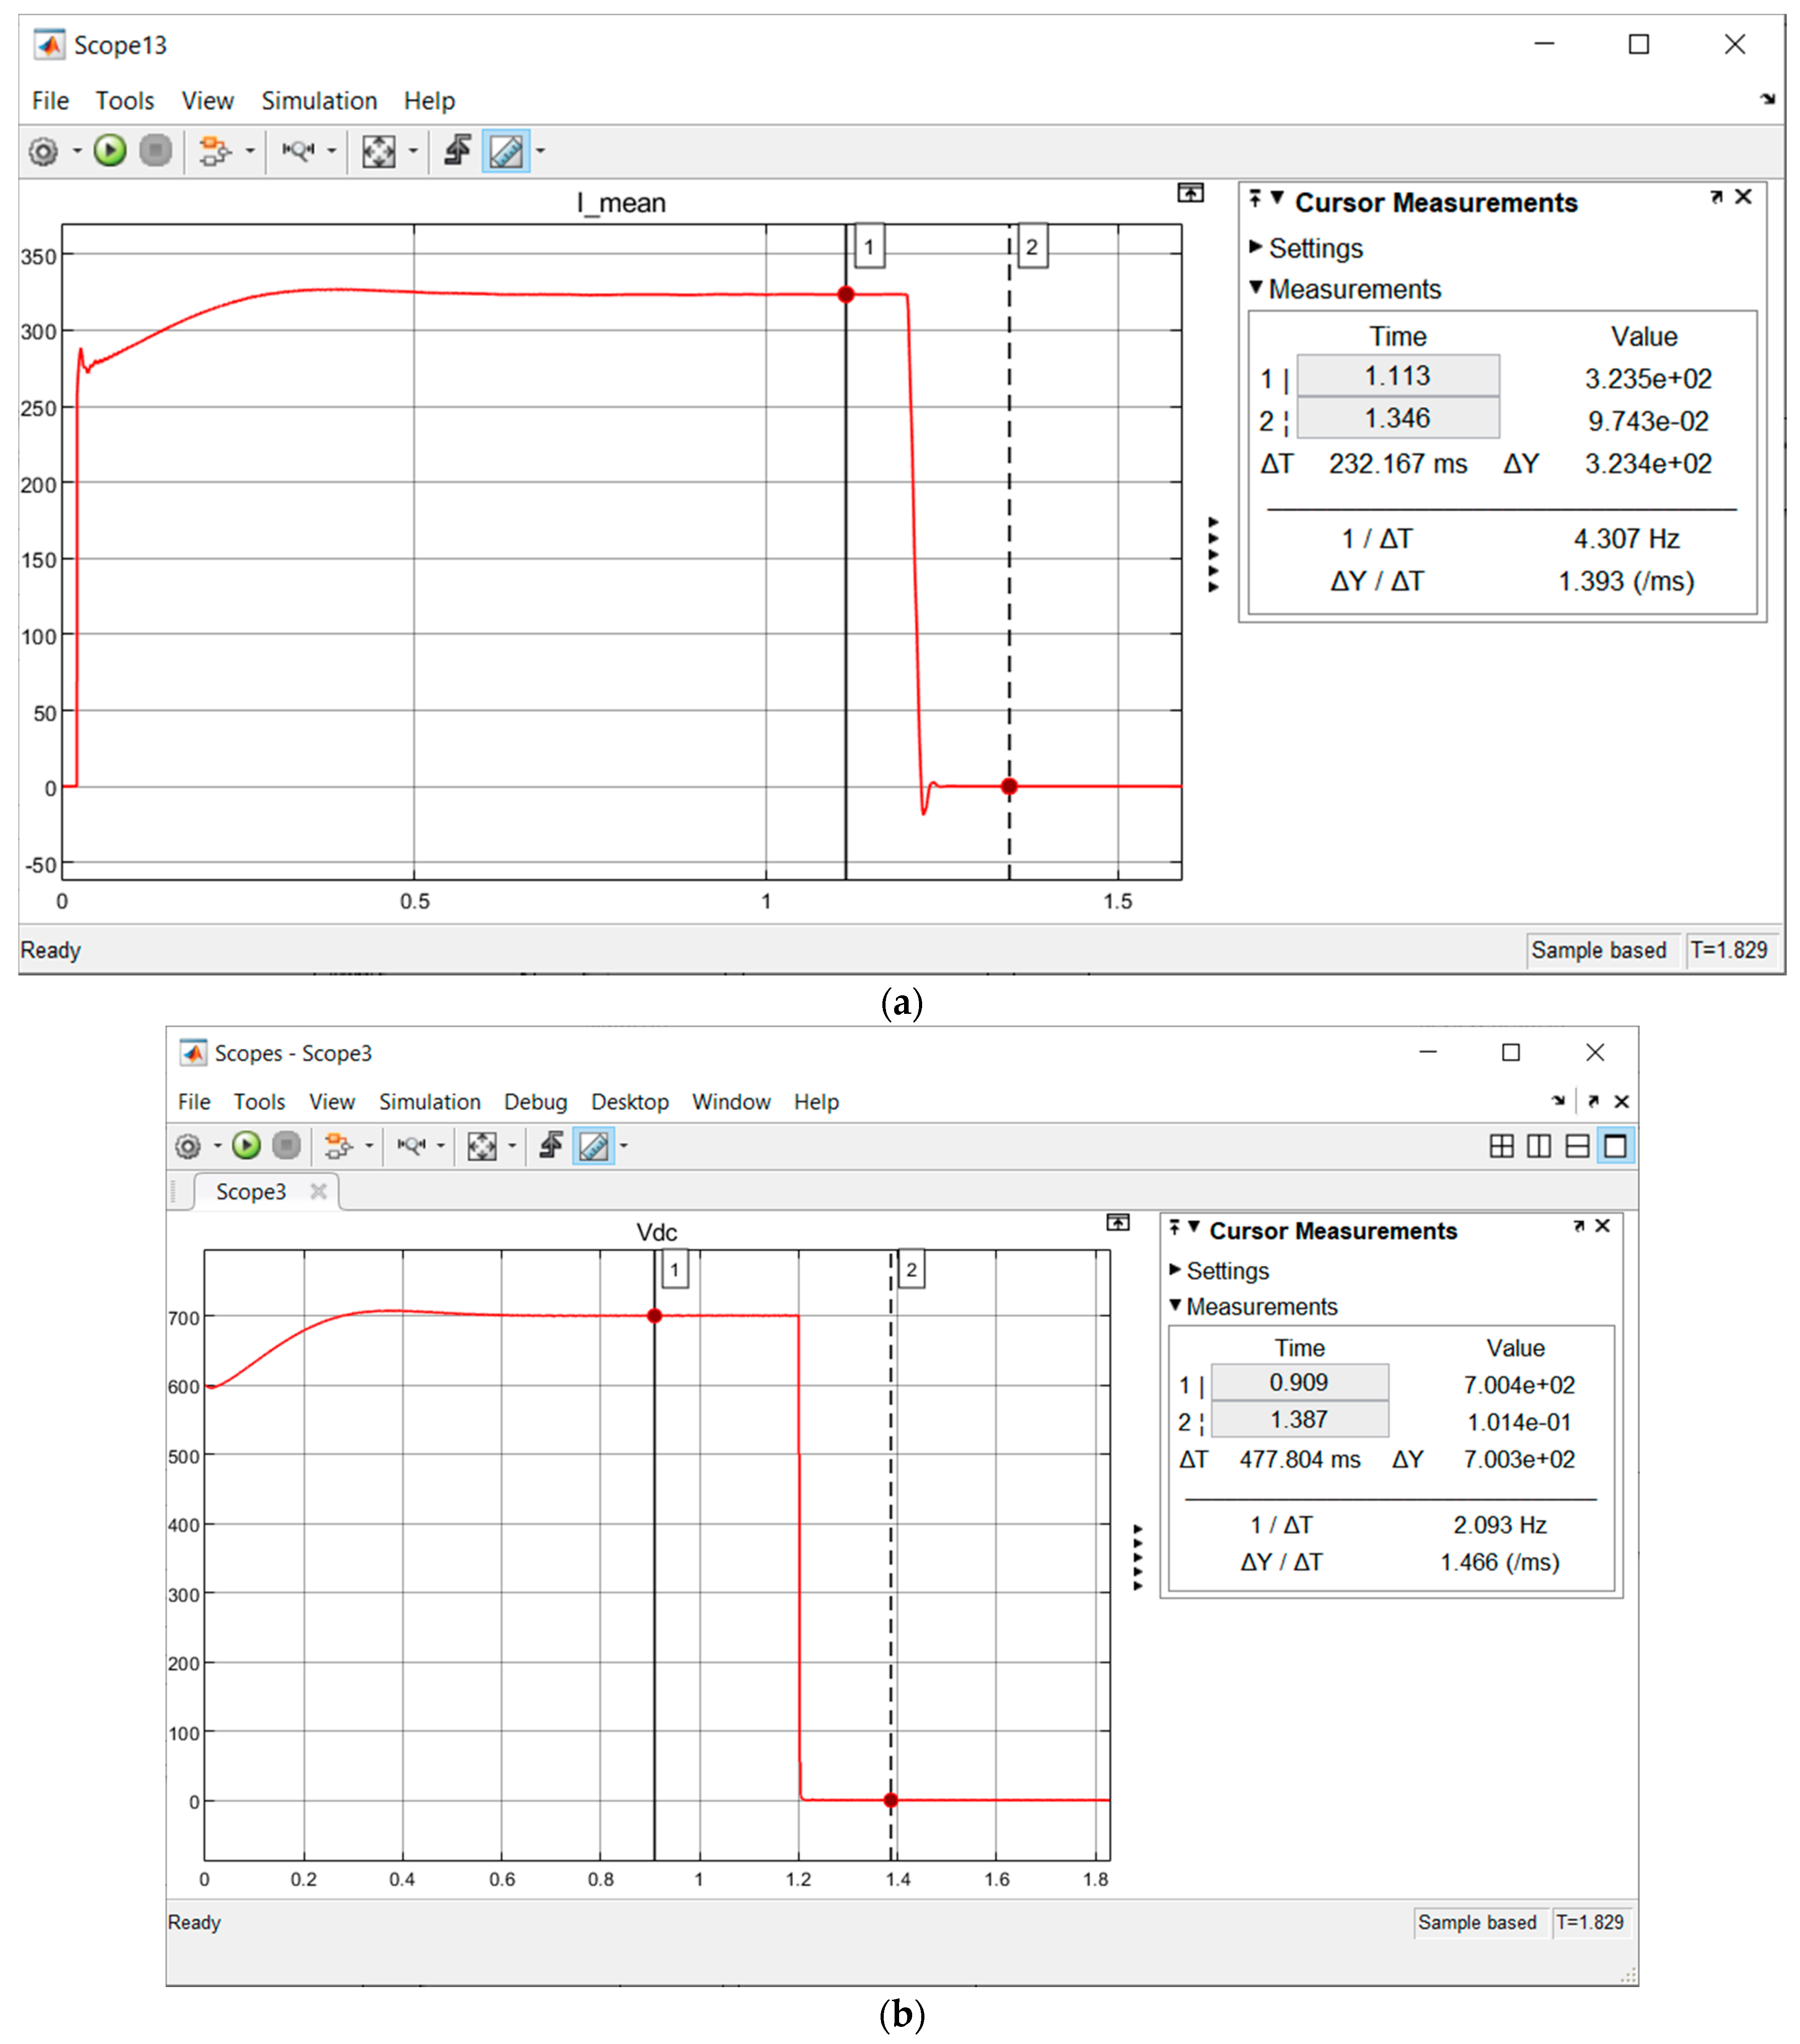The image size is (1800, 2044).
Task: Open the Debug menu in Scopes window
Action: tap(535, 1102)
